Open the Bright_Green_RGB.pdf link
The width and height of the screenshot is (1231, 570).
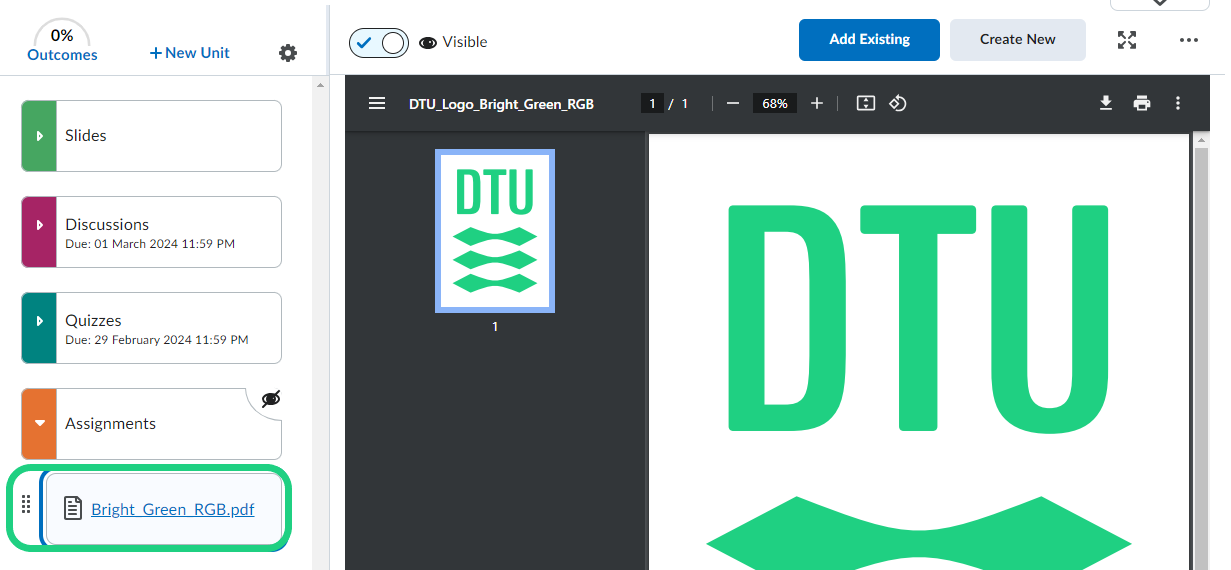(172, 509)
